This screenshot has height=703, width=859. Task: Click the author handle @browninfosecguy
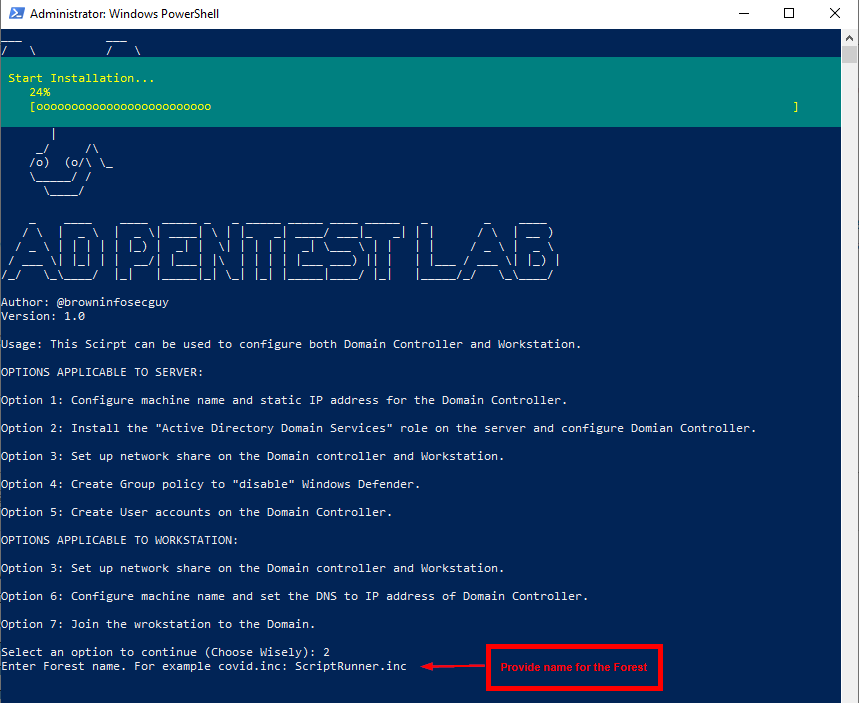pos(113,302)
